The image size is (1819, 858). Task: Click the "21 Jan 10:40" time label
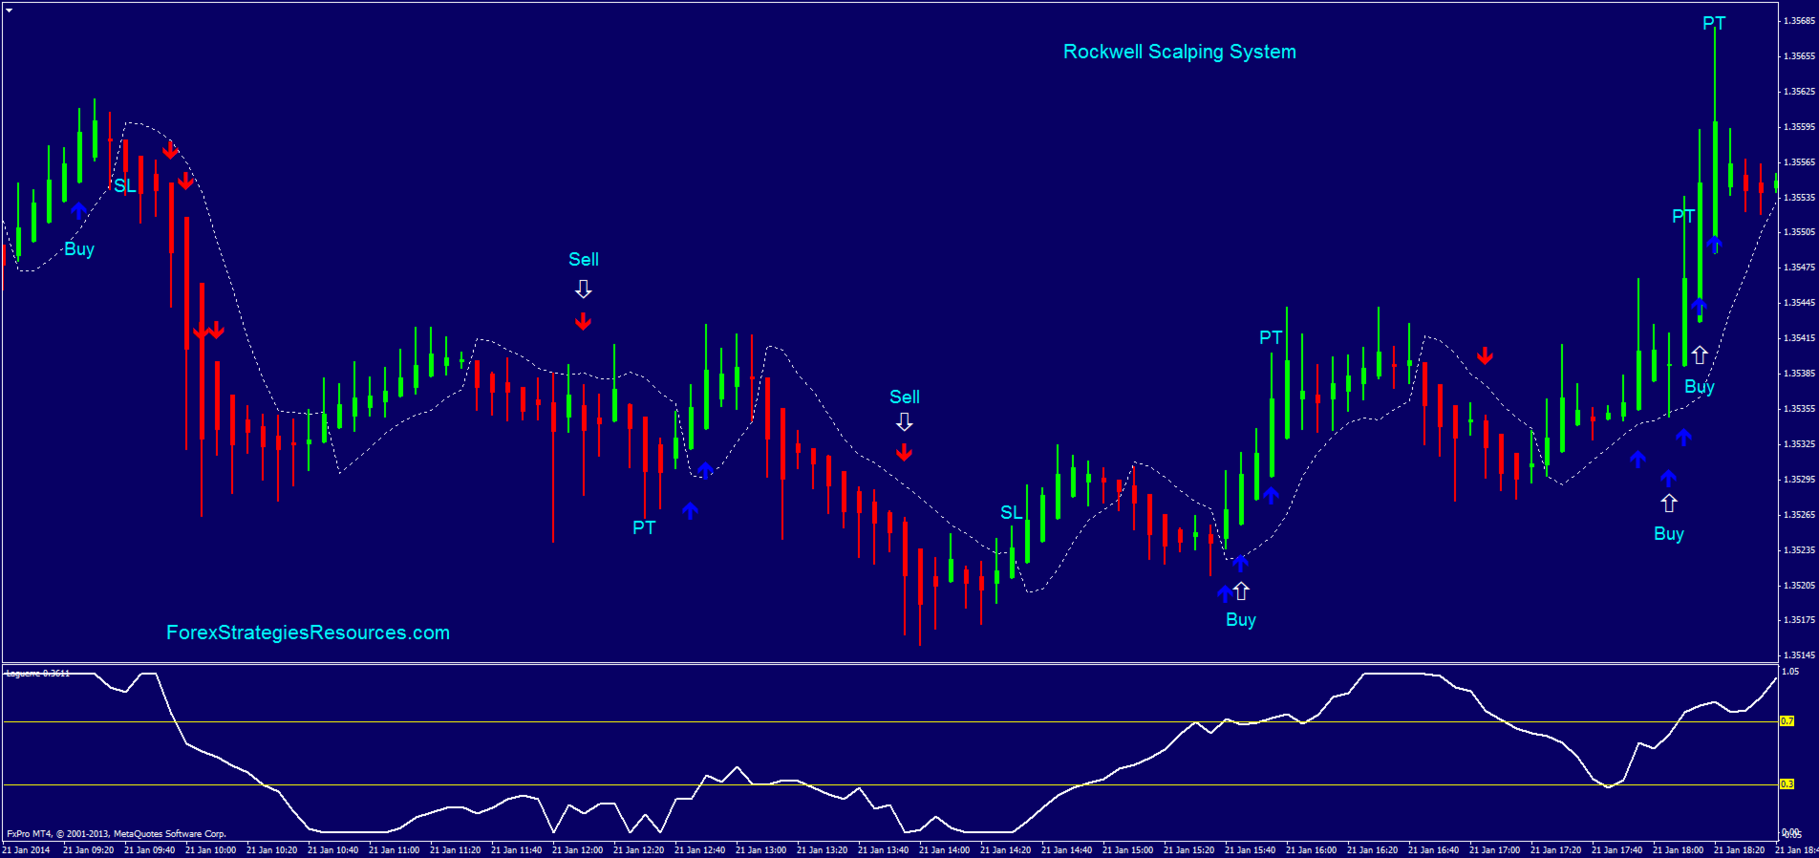point(333,850)
